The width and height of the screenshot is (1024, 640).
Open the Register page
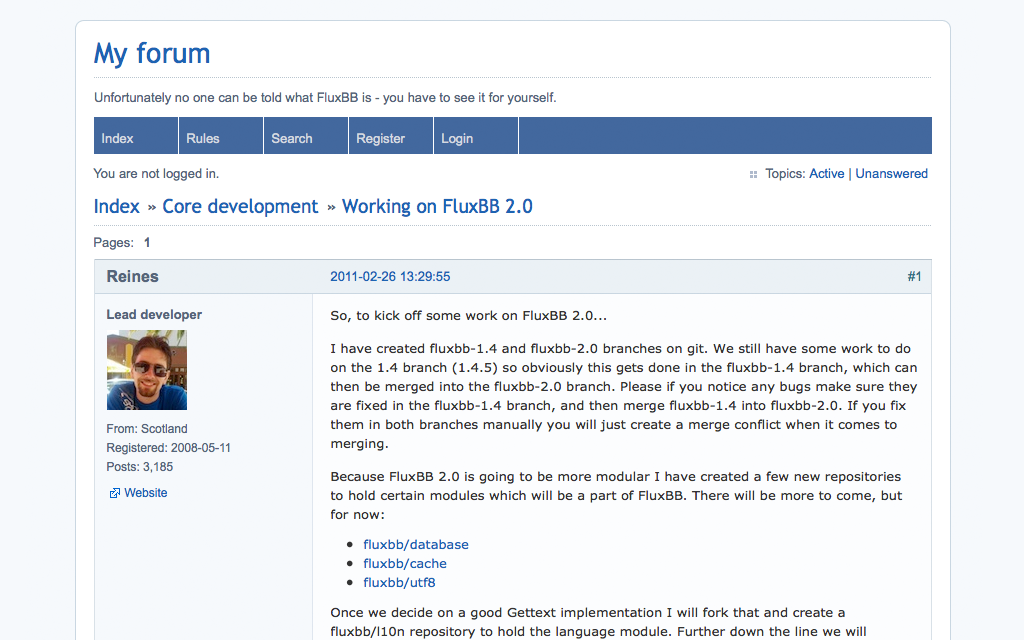pyautogui.click(x=380, y=138)
